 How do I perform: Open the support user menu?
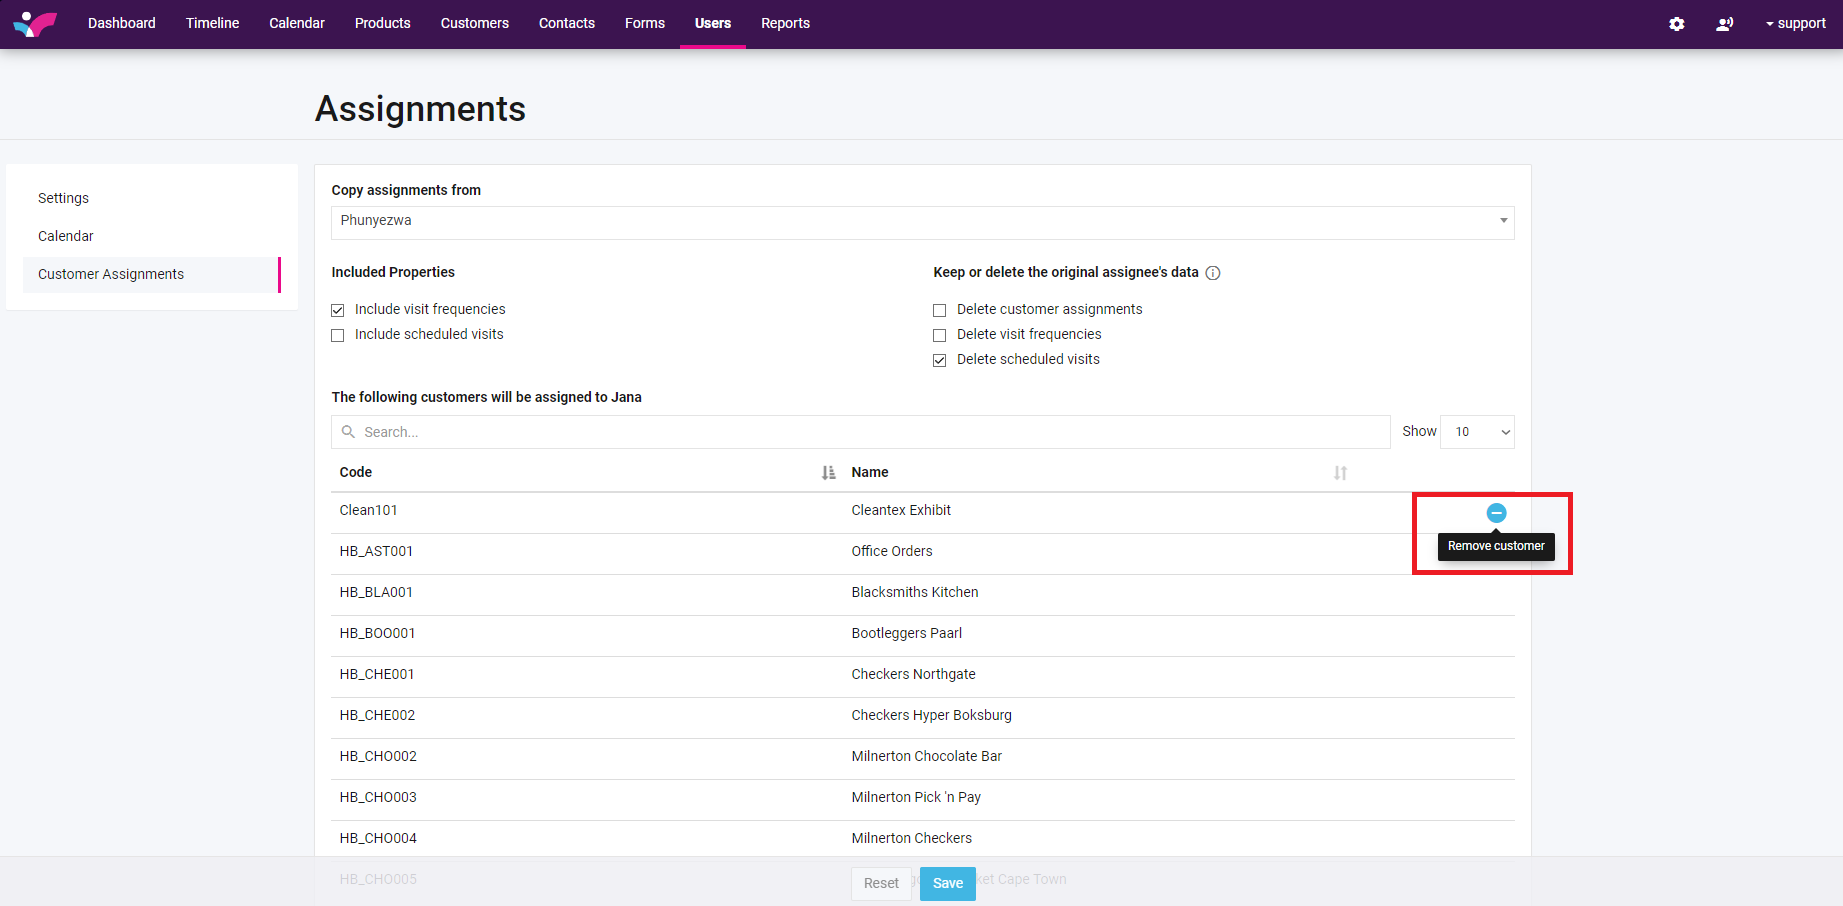[1796, 24]
